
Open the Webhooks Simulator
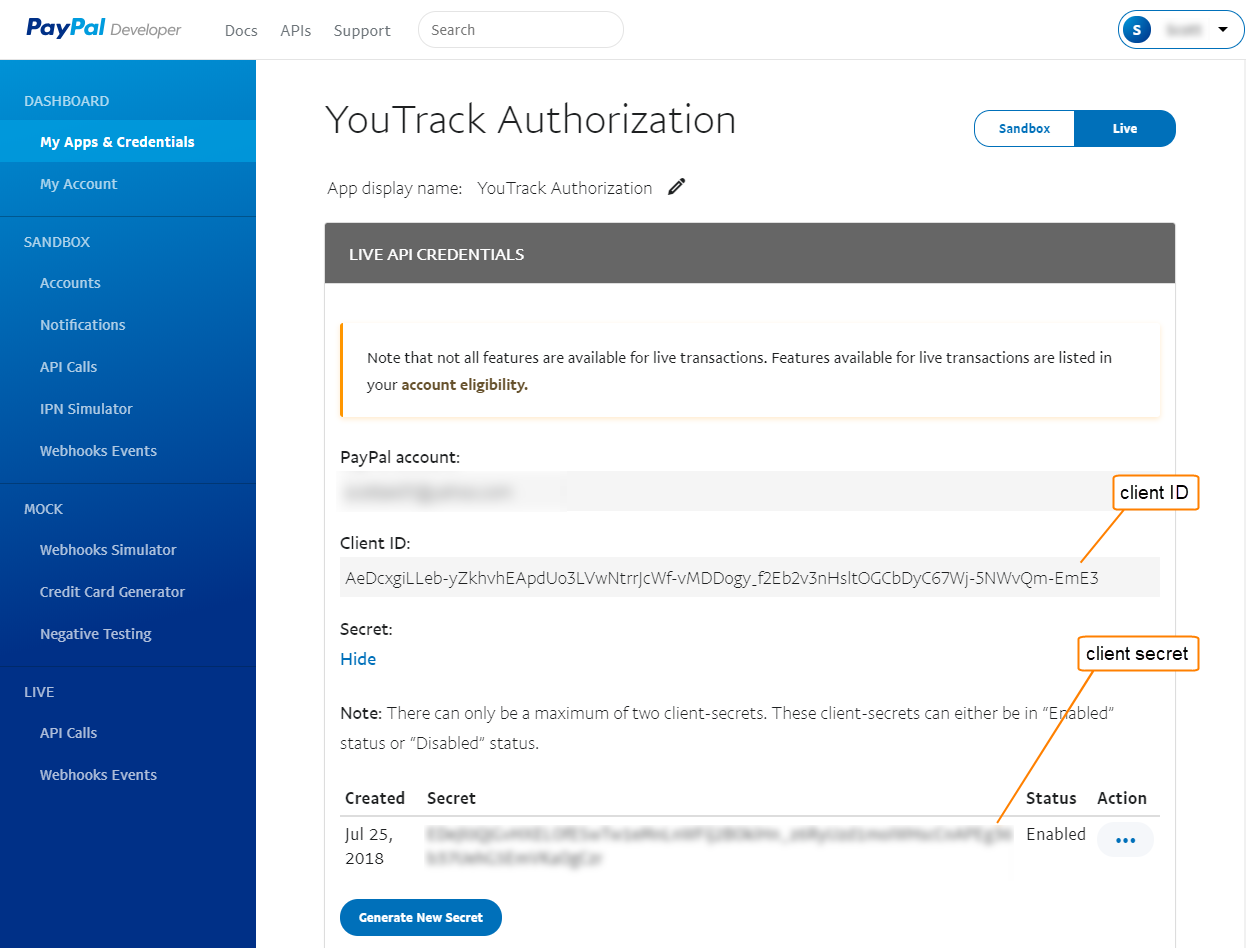pyautogui.click(x=108, y=549)
